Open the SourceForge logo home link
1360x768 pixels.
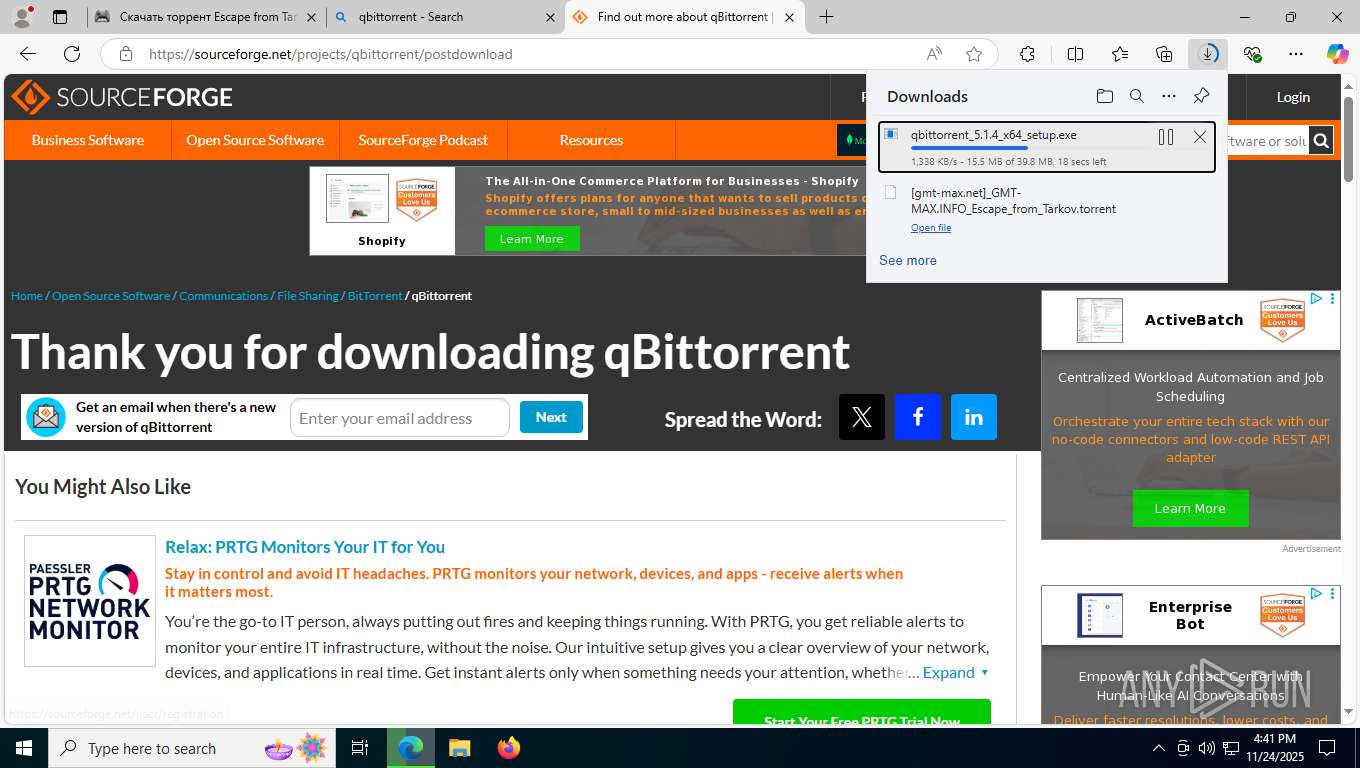pyautogui.click(x=122, y=97)
